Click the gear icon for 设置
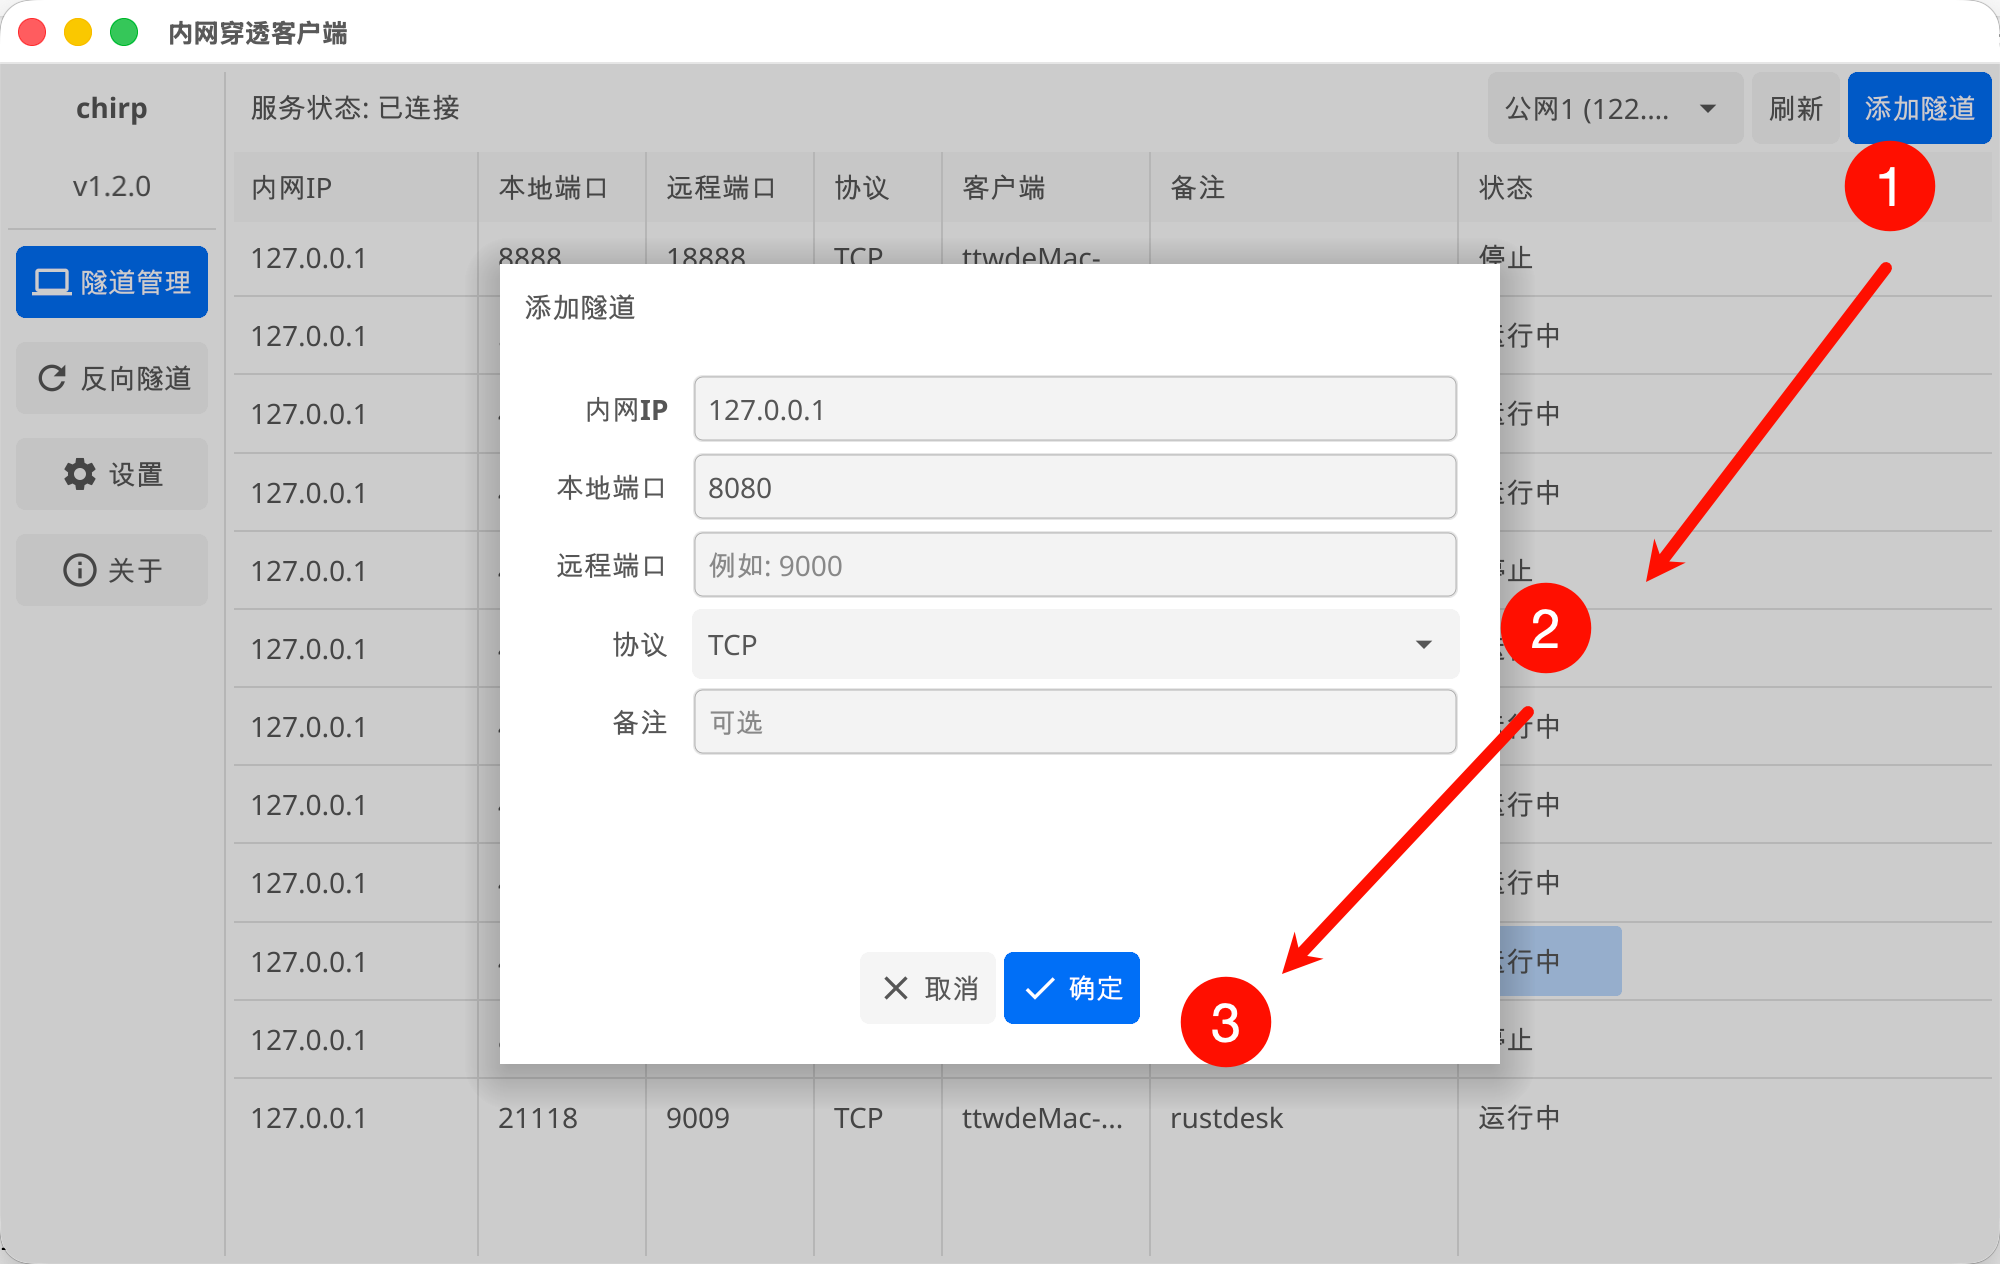Viewport: 2000px width, 1264px height. pos(80,474)
